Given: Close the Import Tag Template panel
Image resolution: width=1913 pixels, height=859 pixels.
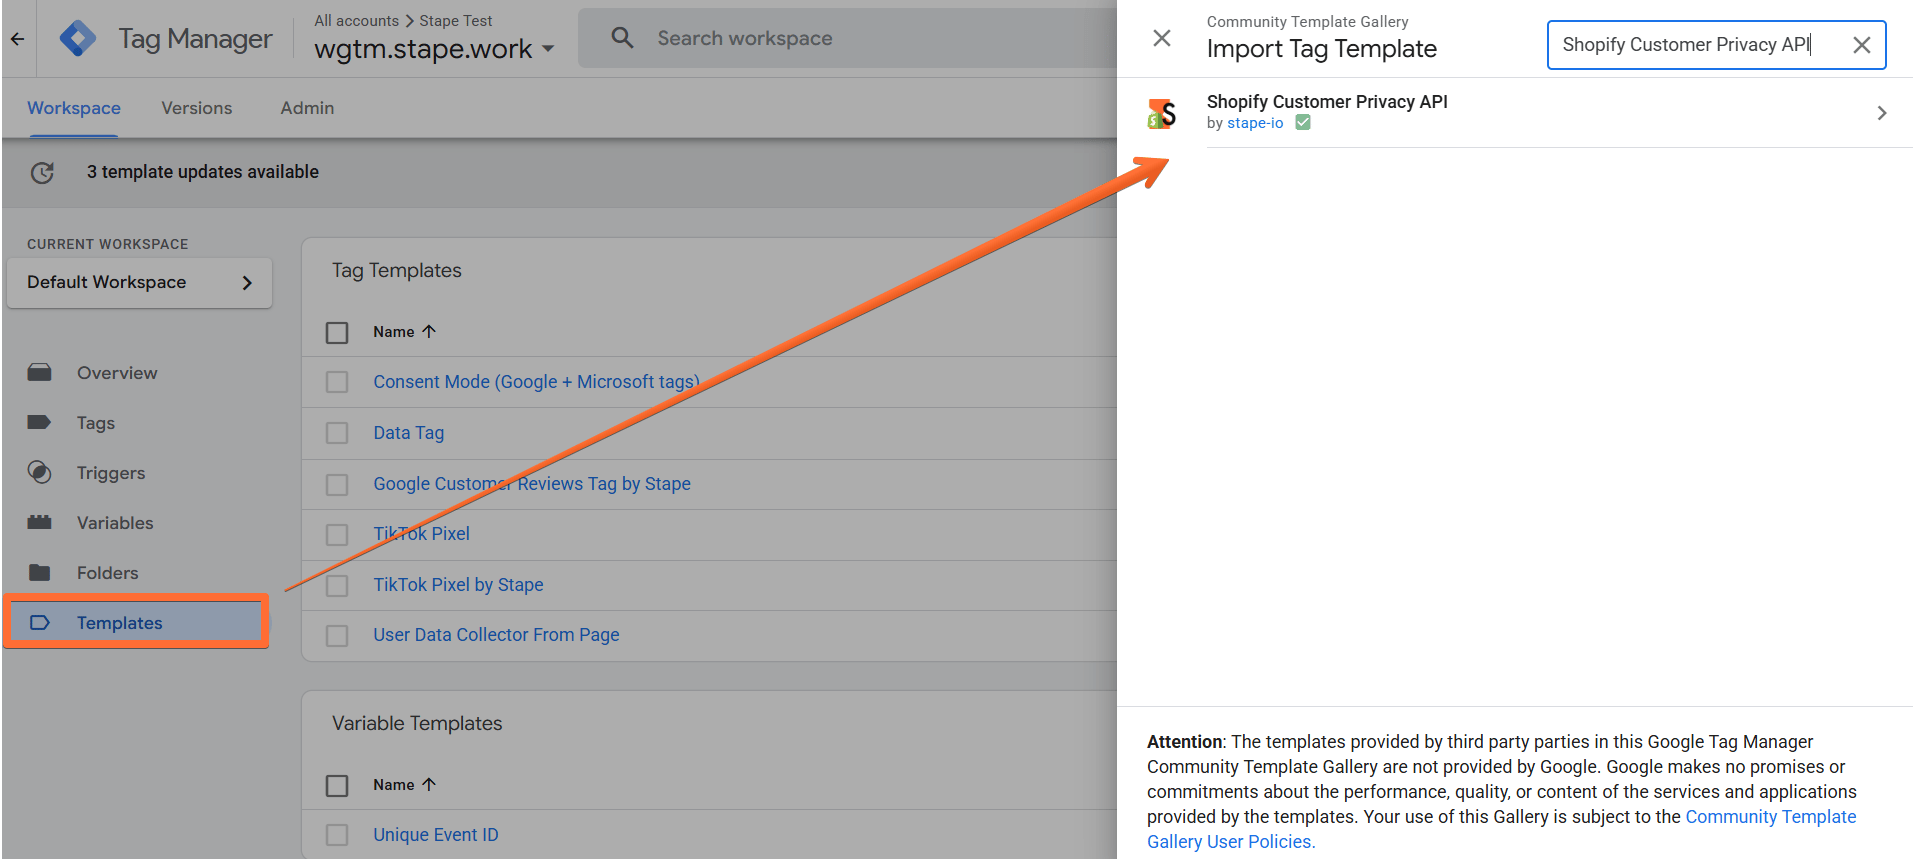Looking at the screenshot, I should 1162,38.
